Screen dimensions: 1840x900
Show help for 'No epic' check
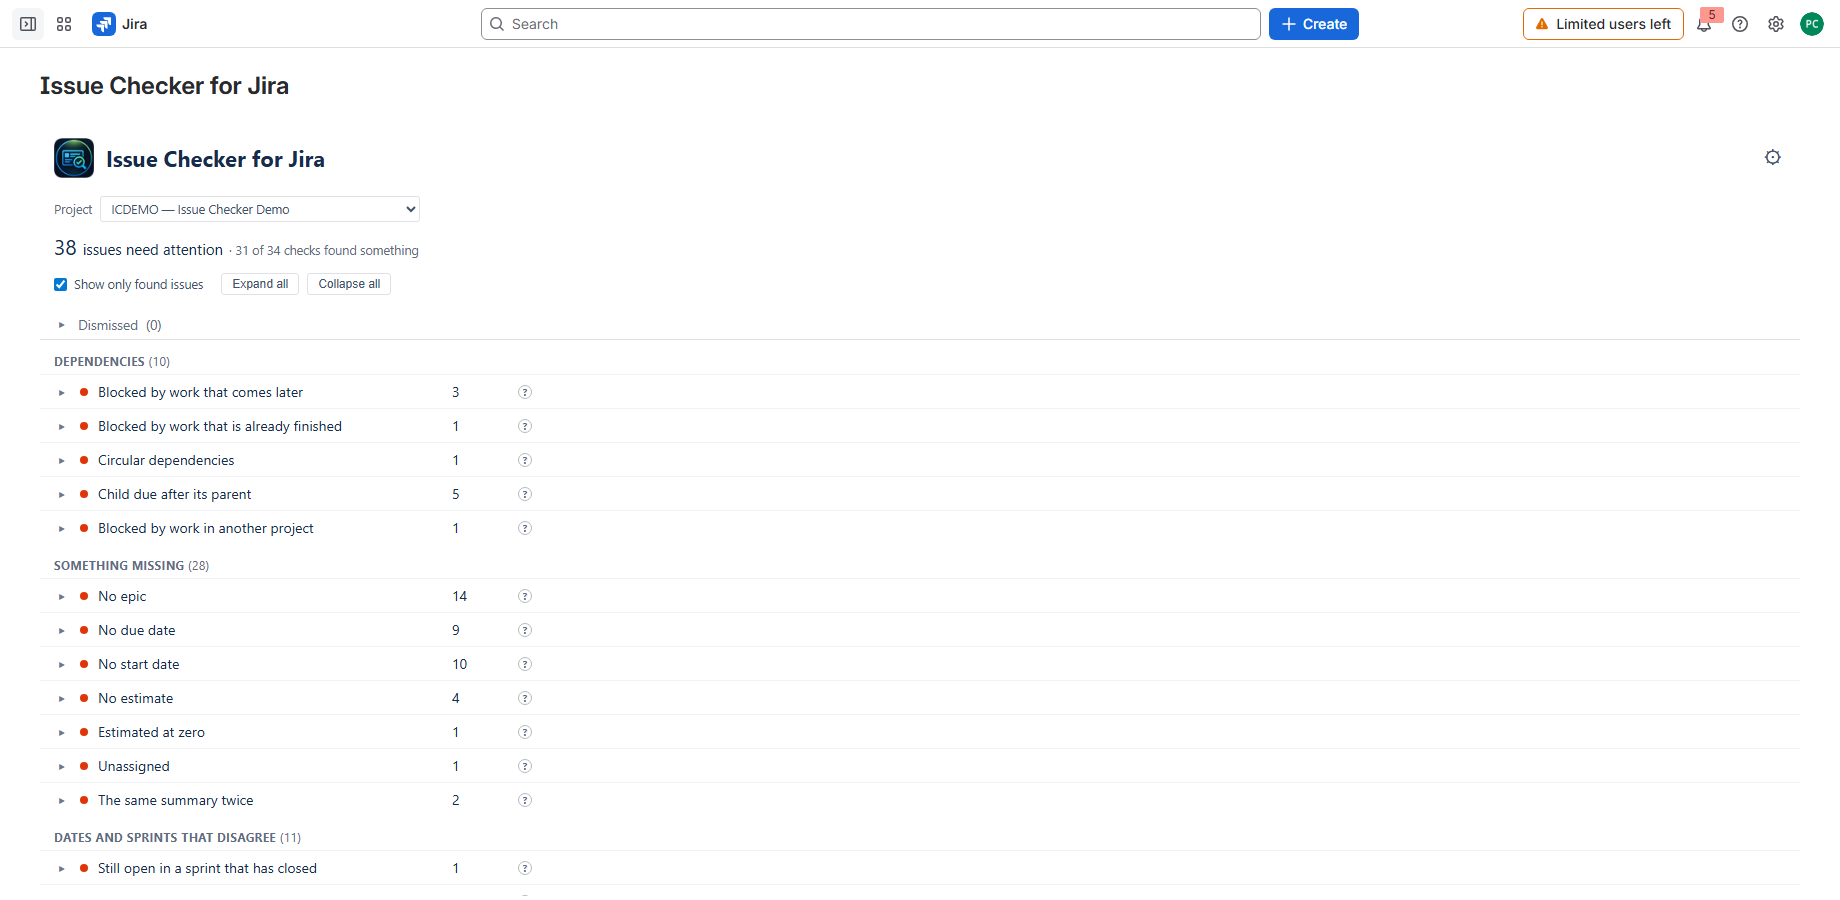(525, 596)
